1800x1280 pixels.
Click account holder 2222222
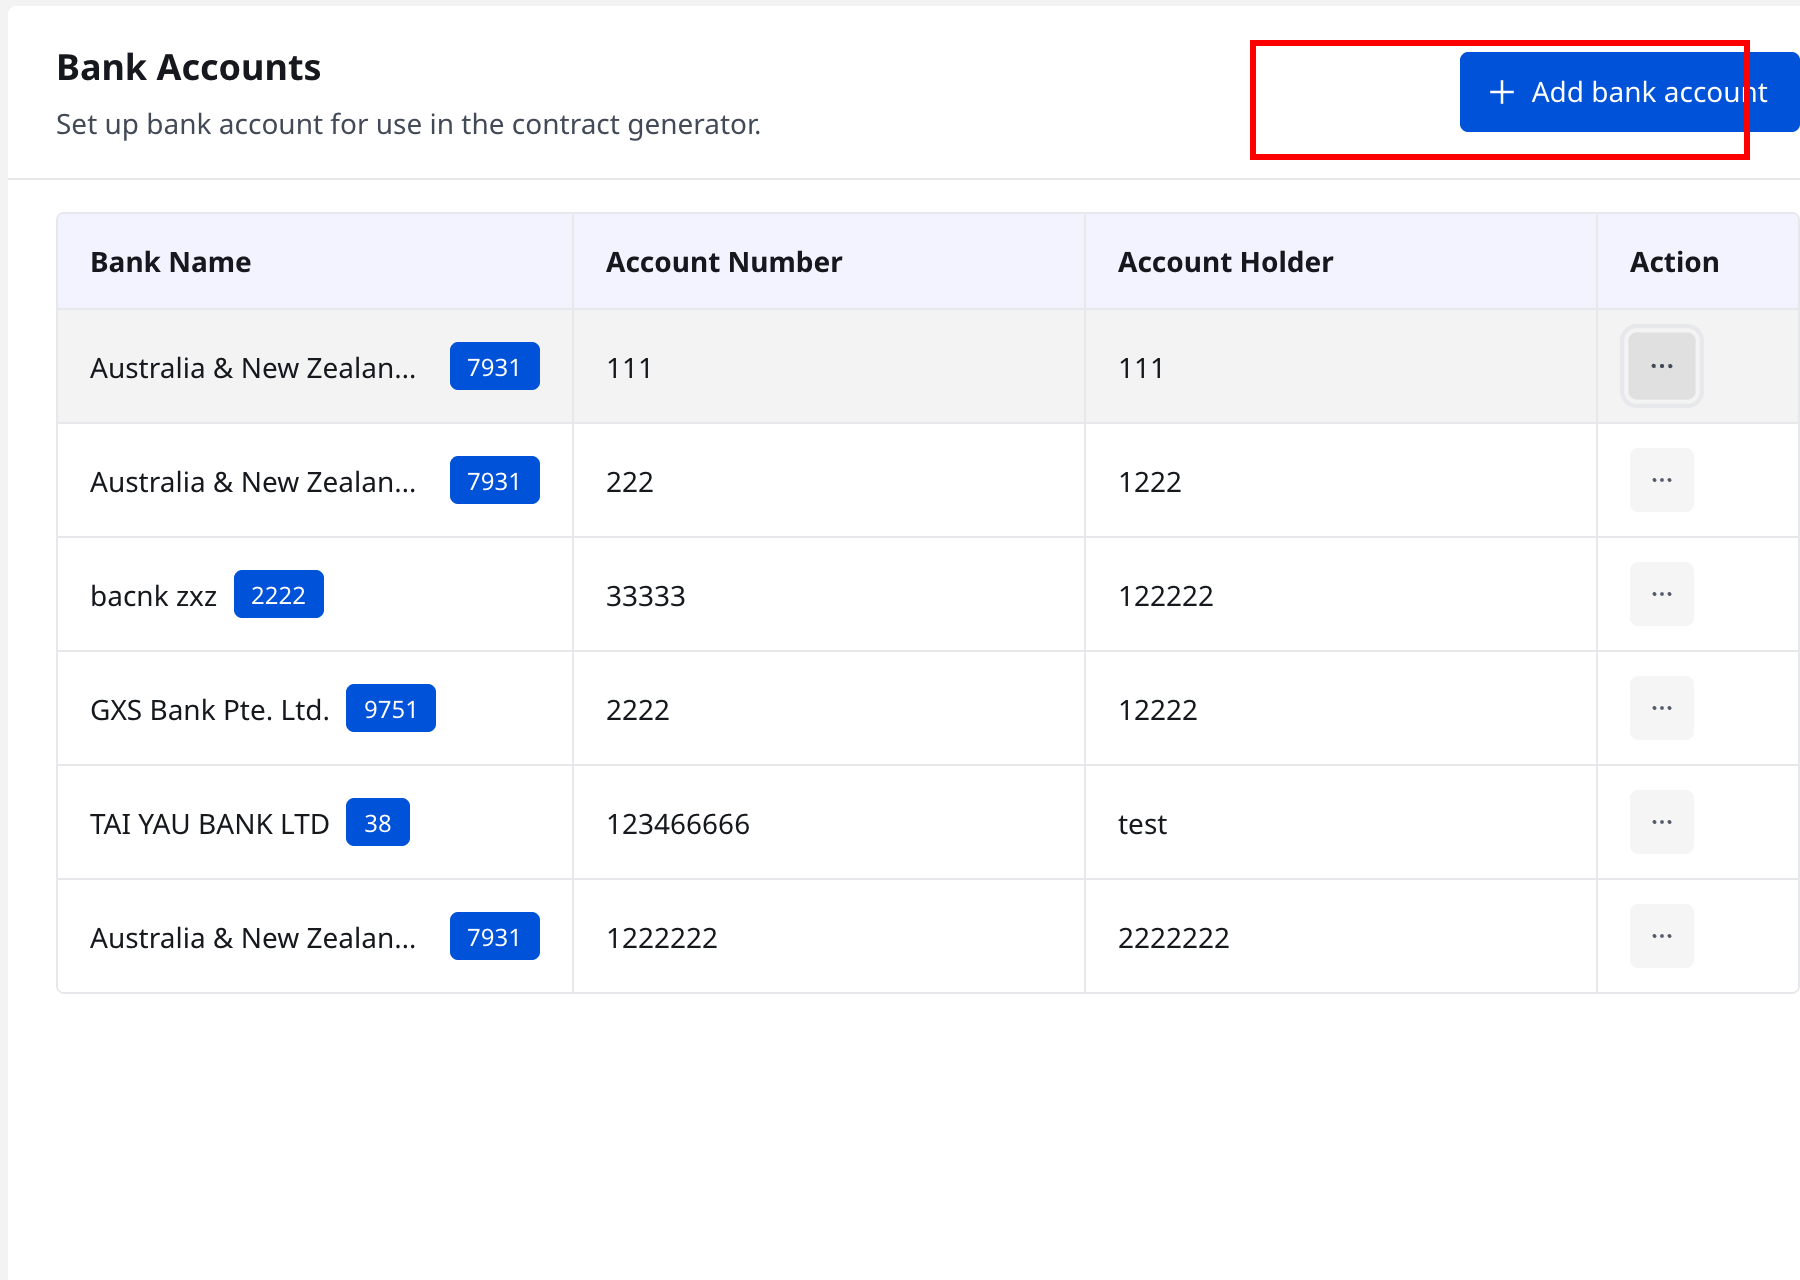[1174, 938]
